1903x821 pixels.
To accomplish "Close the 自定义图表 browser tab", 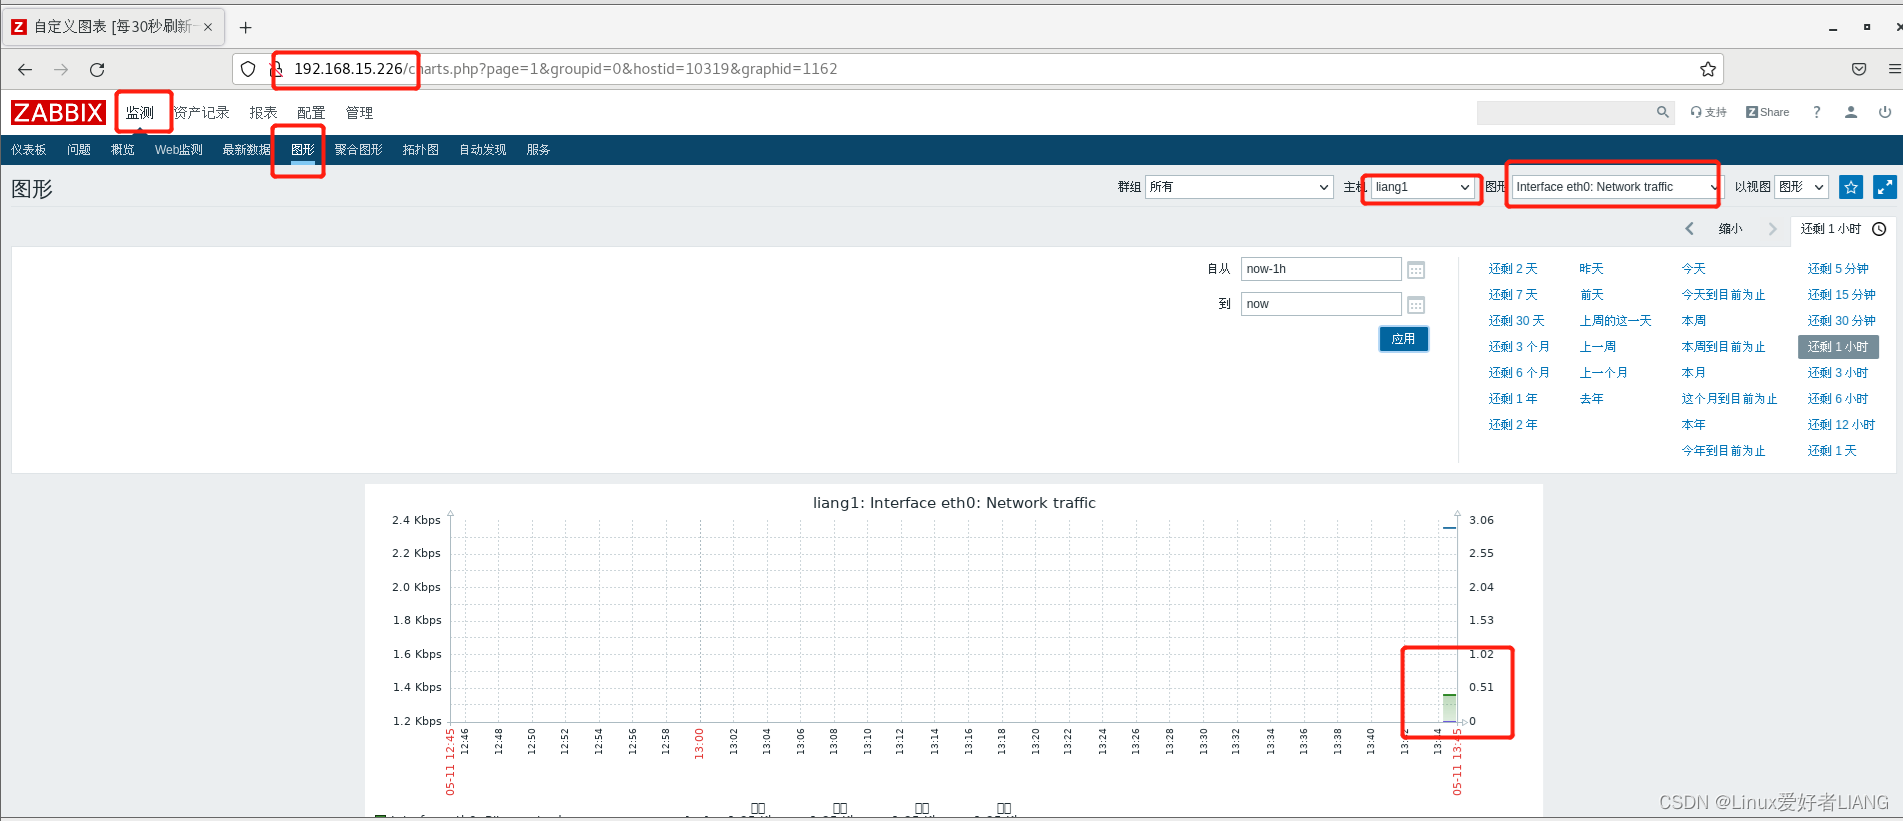I will (208, 27).
